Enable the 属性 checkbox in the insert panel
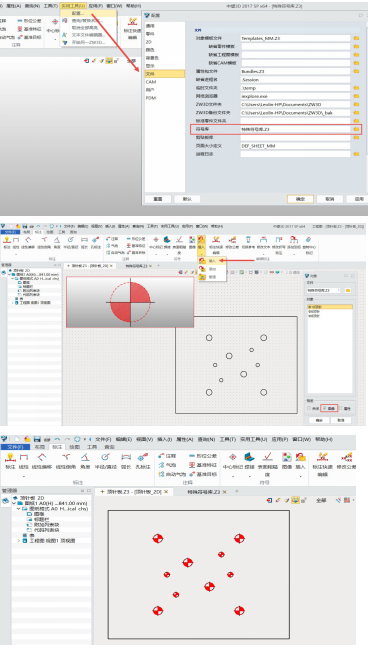 [341, 409]
